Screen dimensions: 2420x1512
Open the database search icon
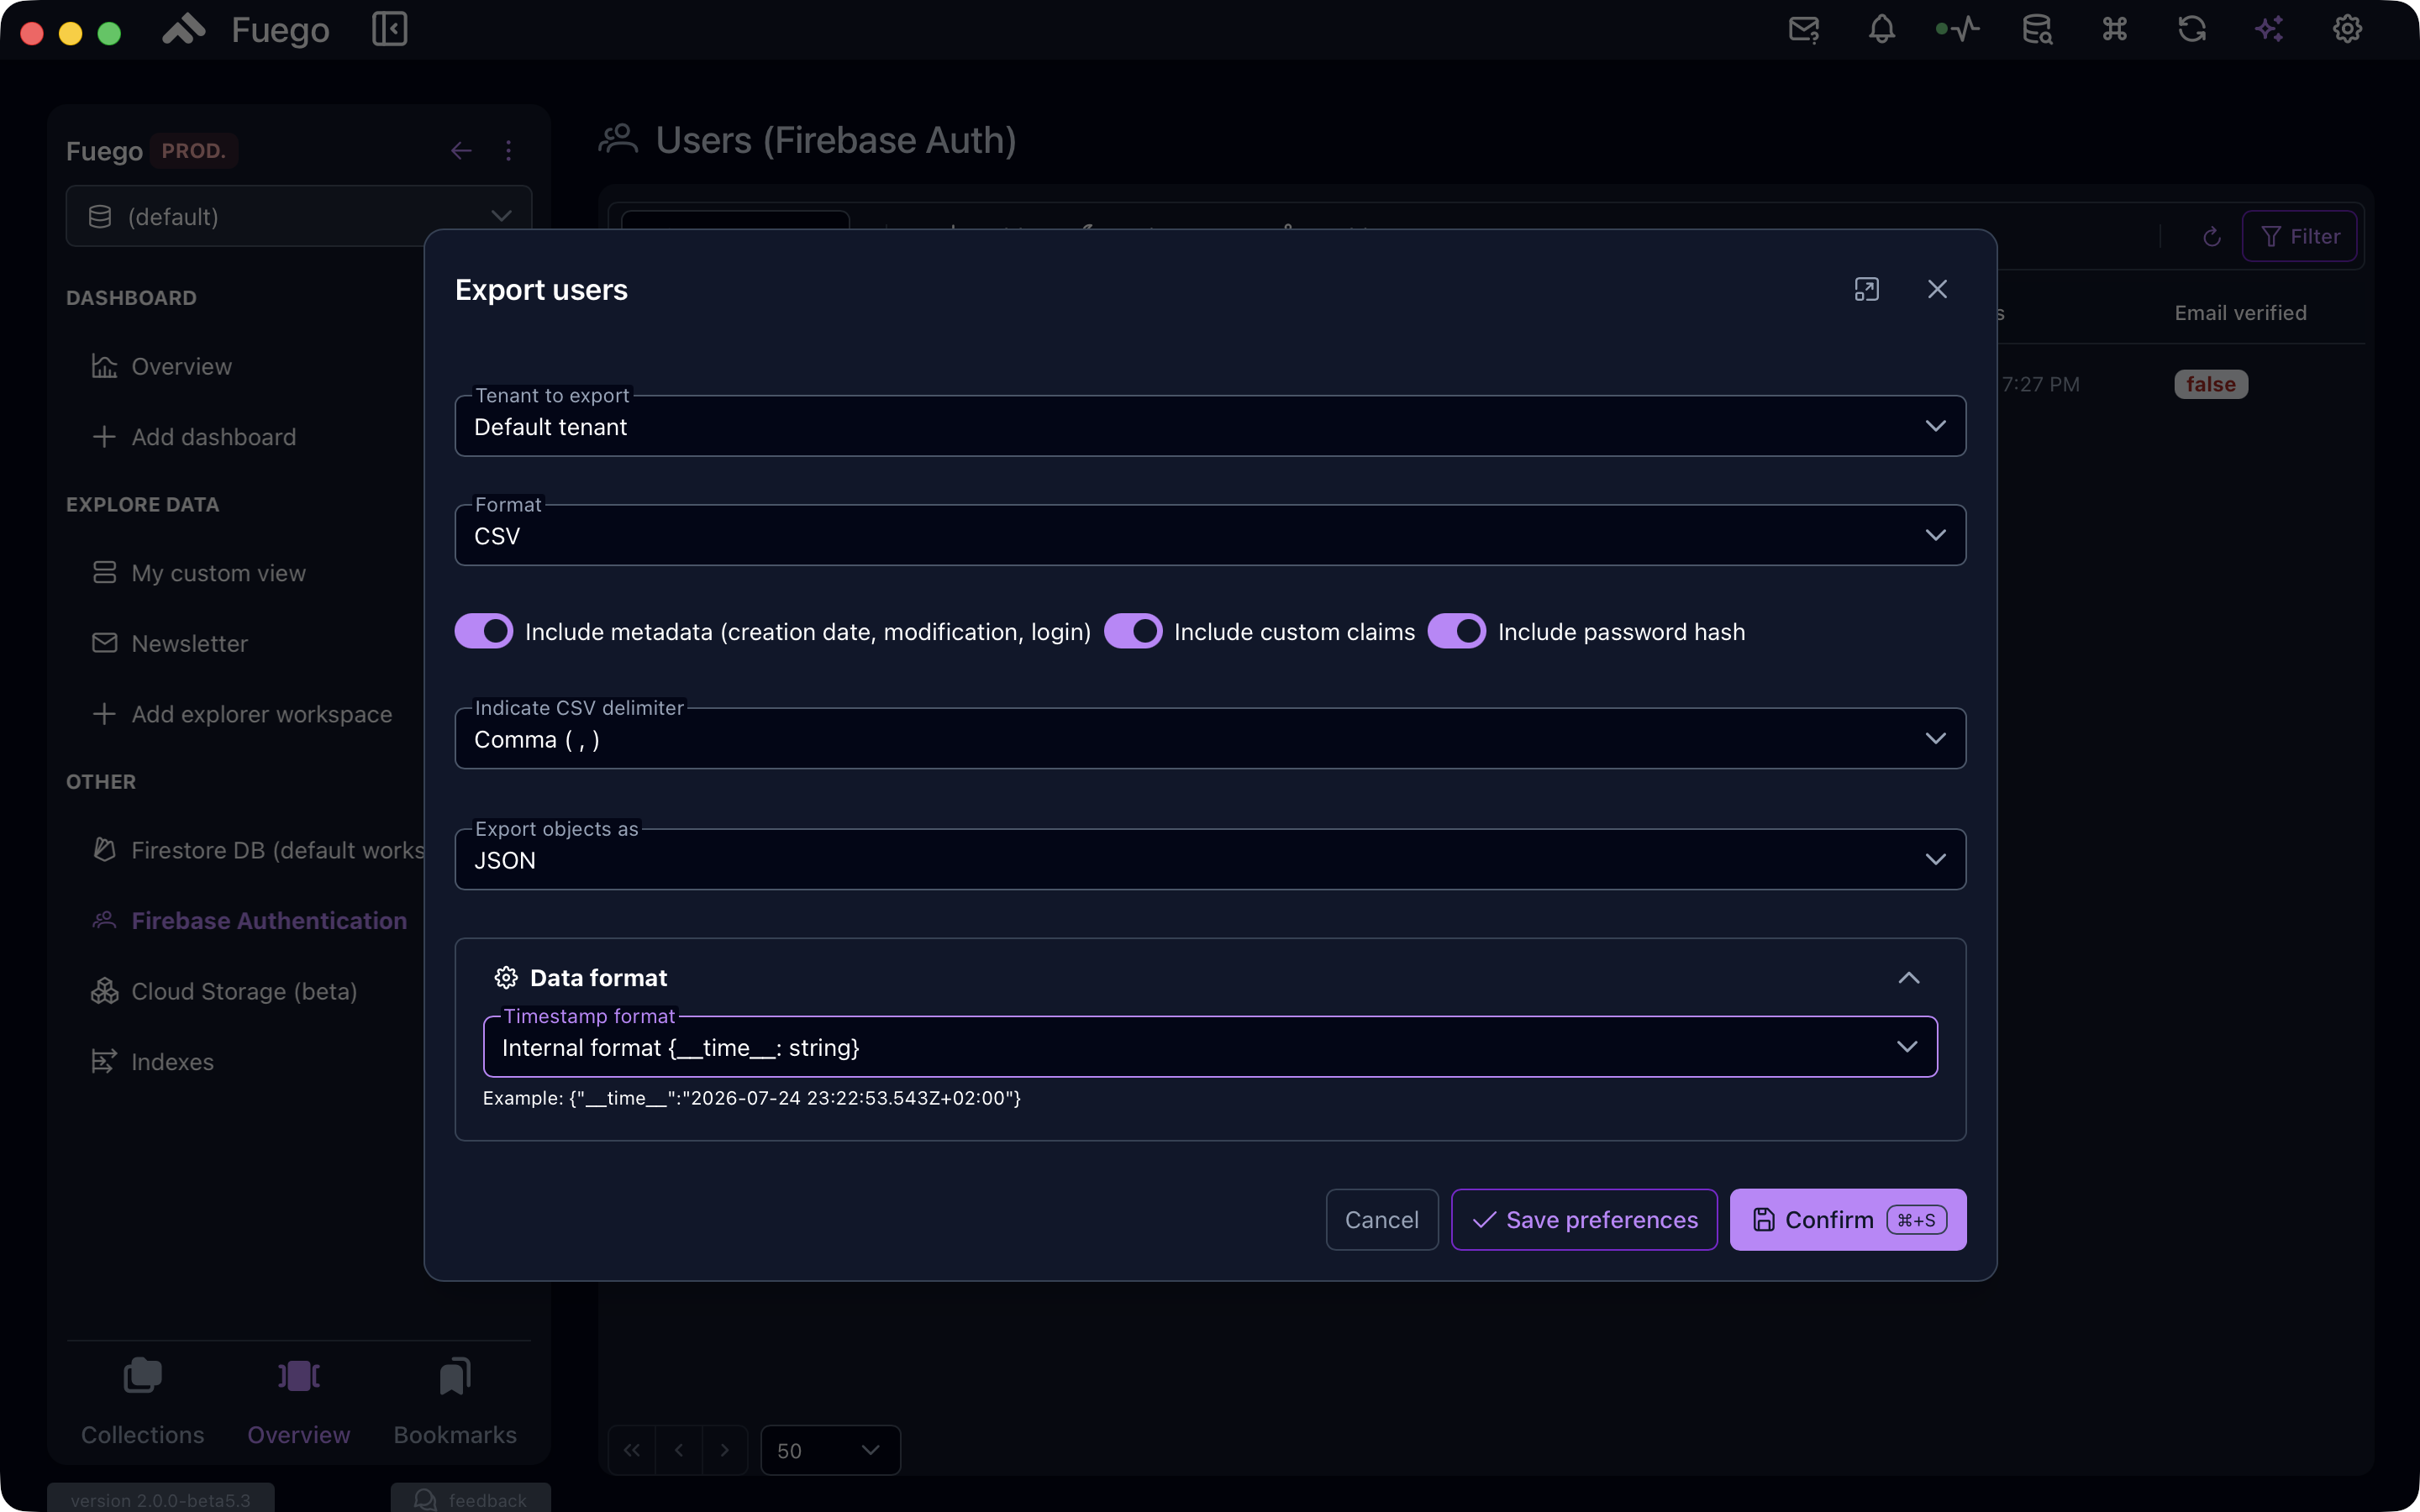point(2037,29)
